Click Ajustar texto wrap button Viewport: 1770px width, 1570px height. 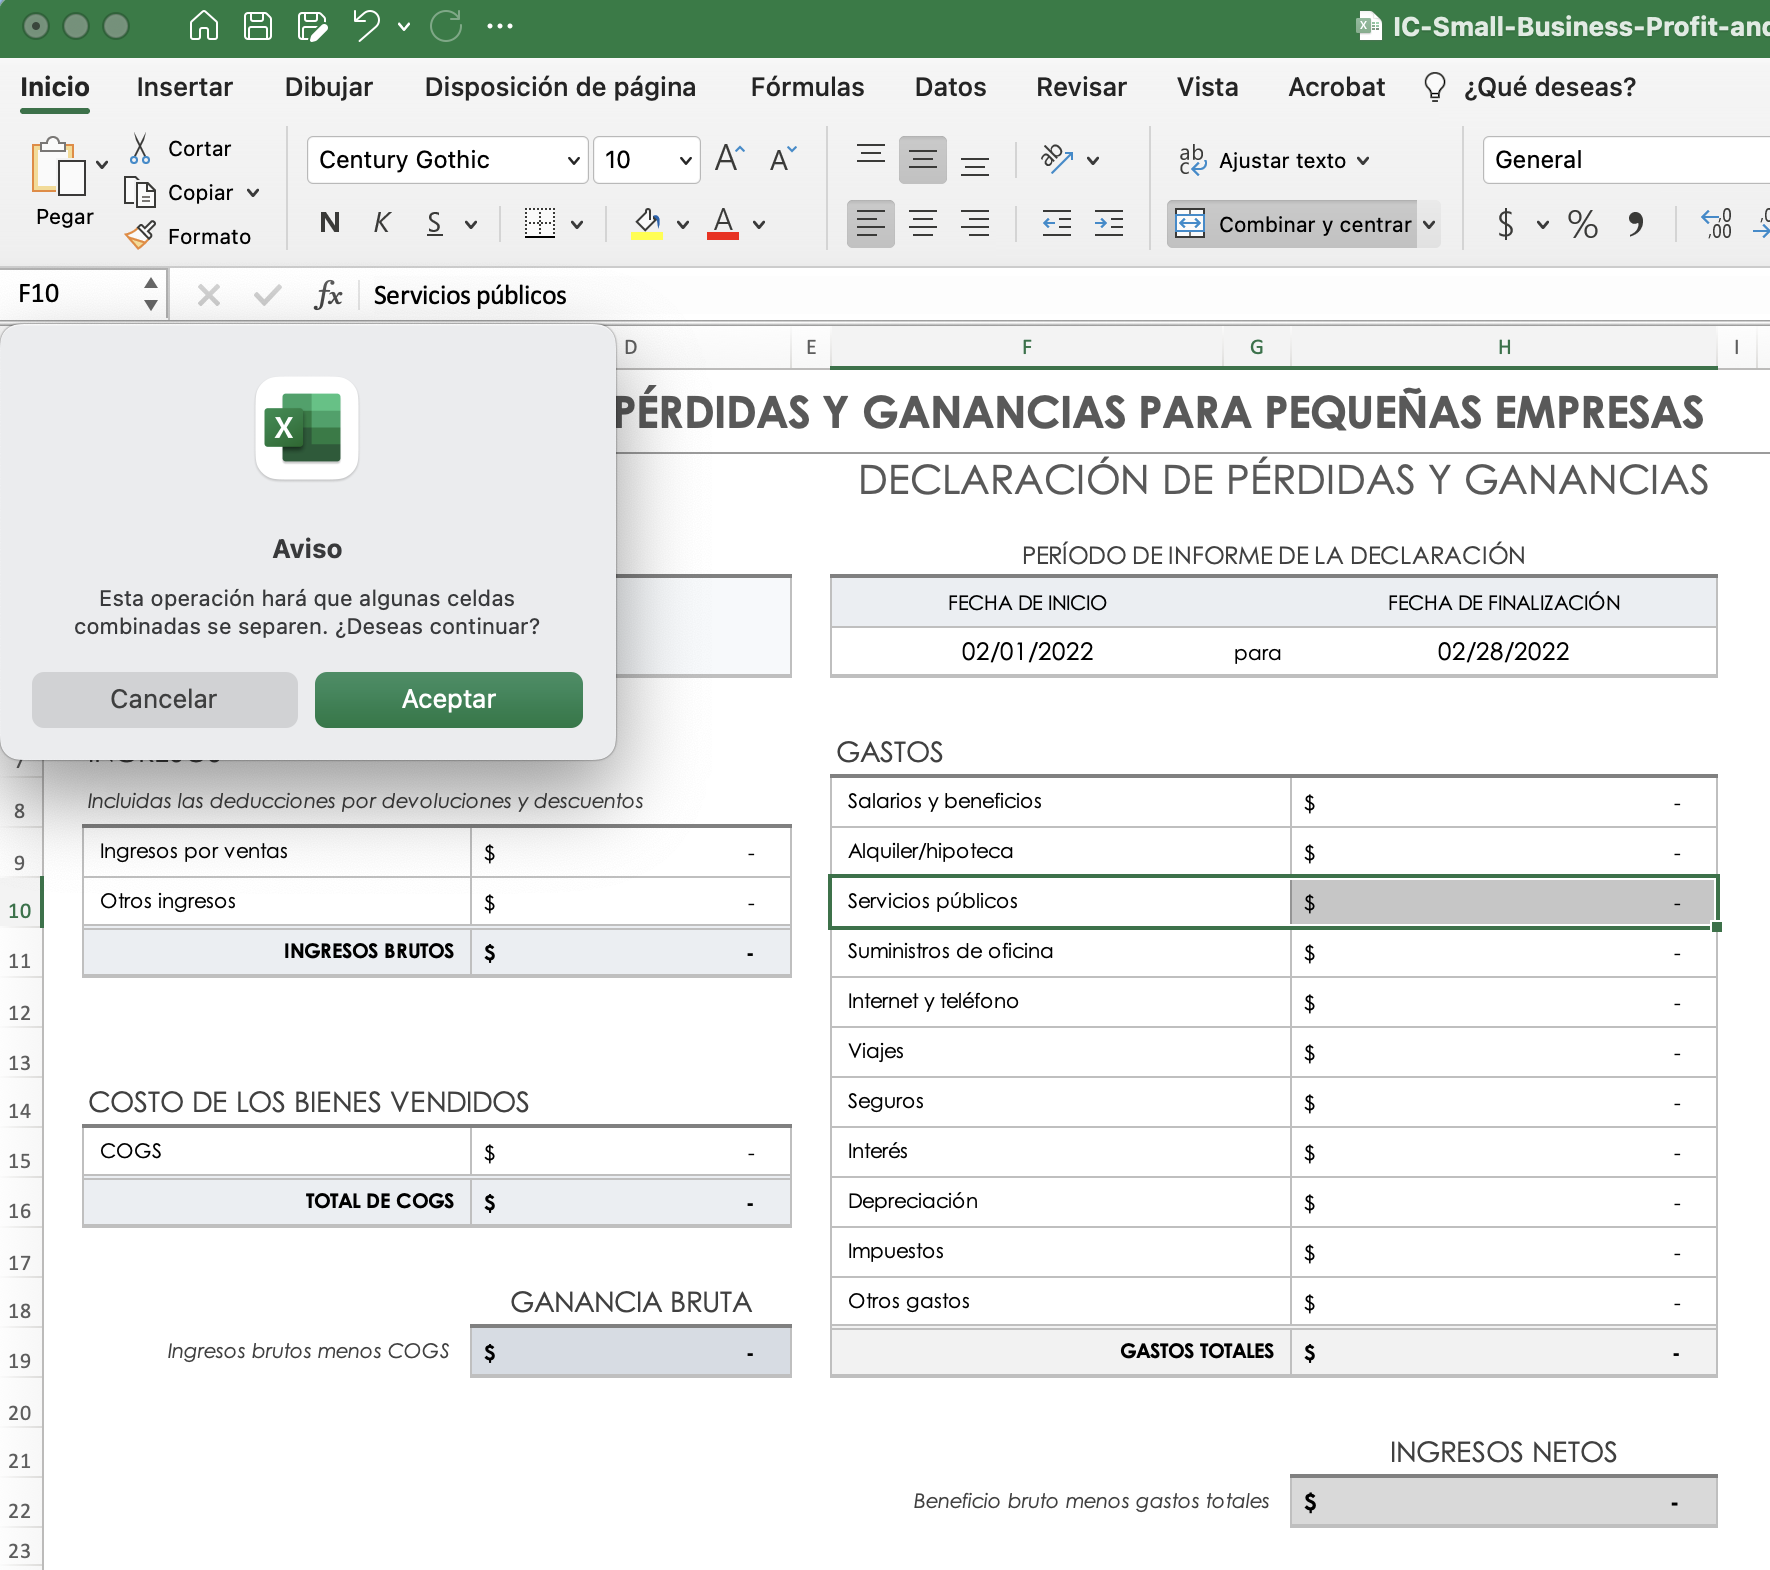pos(1274,160)
